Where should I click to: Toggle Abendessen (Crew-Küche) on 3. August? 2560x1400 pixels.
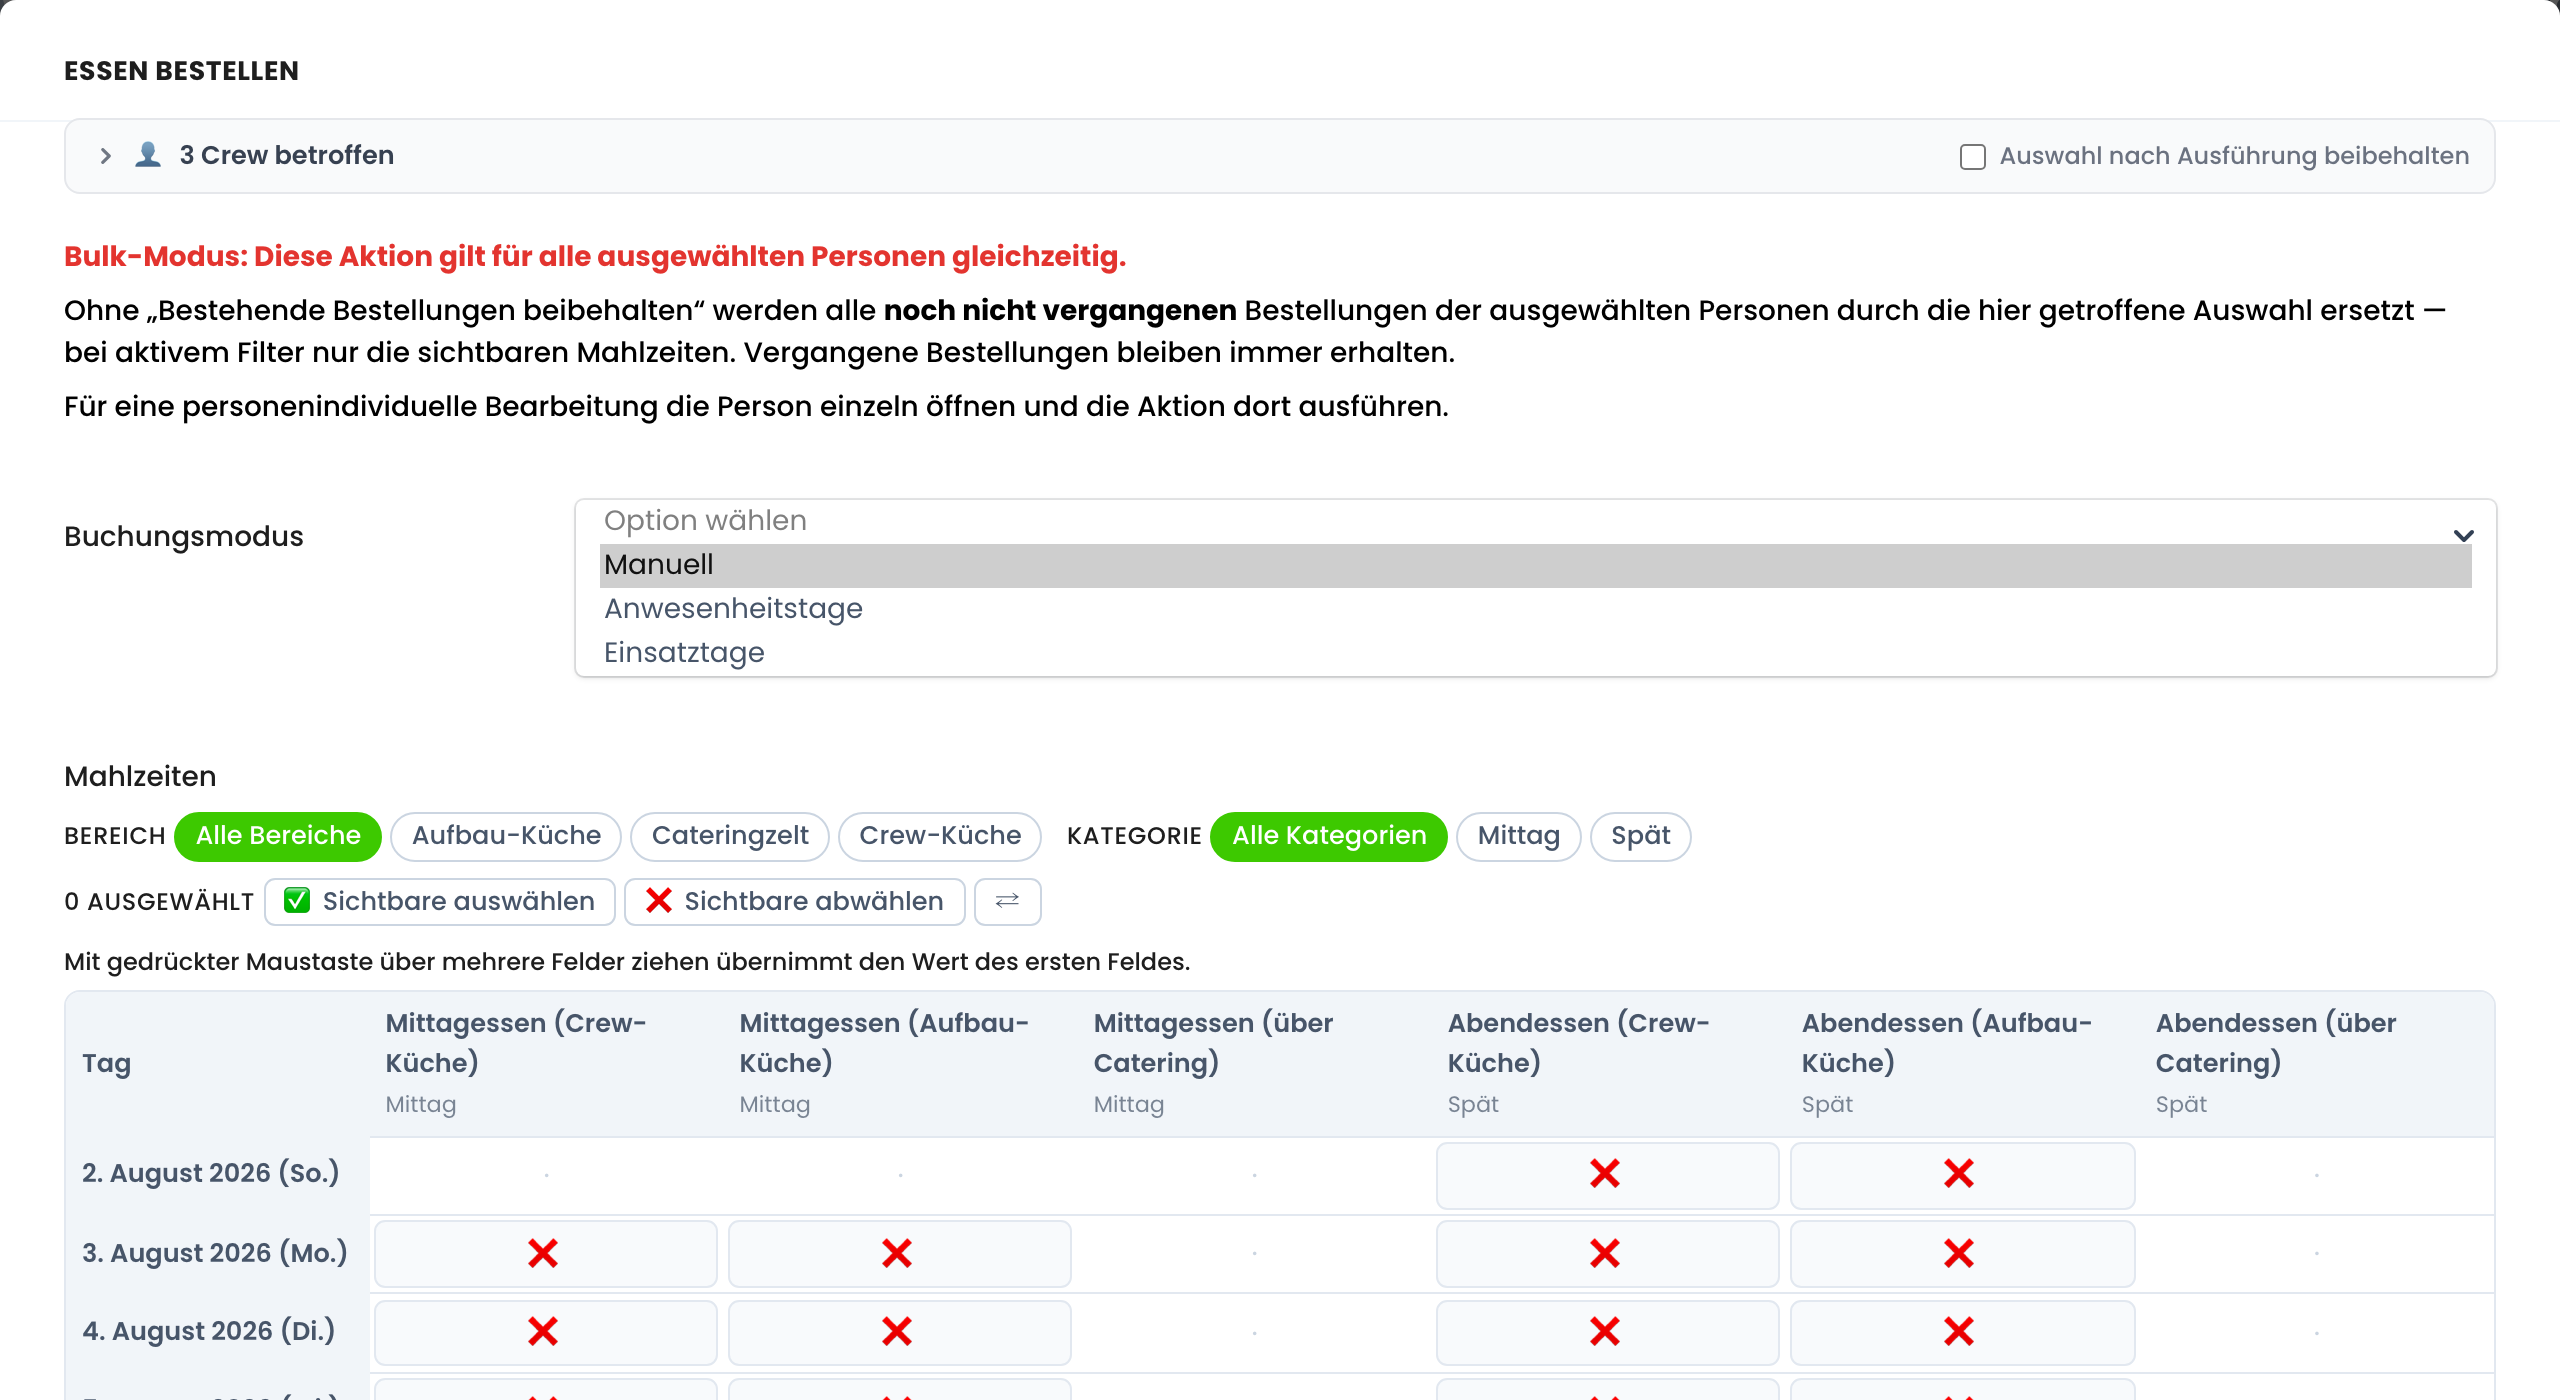pyautogui.click(x=1607, y=1254)
